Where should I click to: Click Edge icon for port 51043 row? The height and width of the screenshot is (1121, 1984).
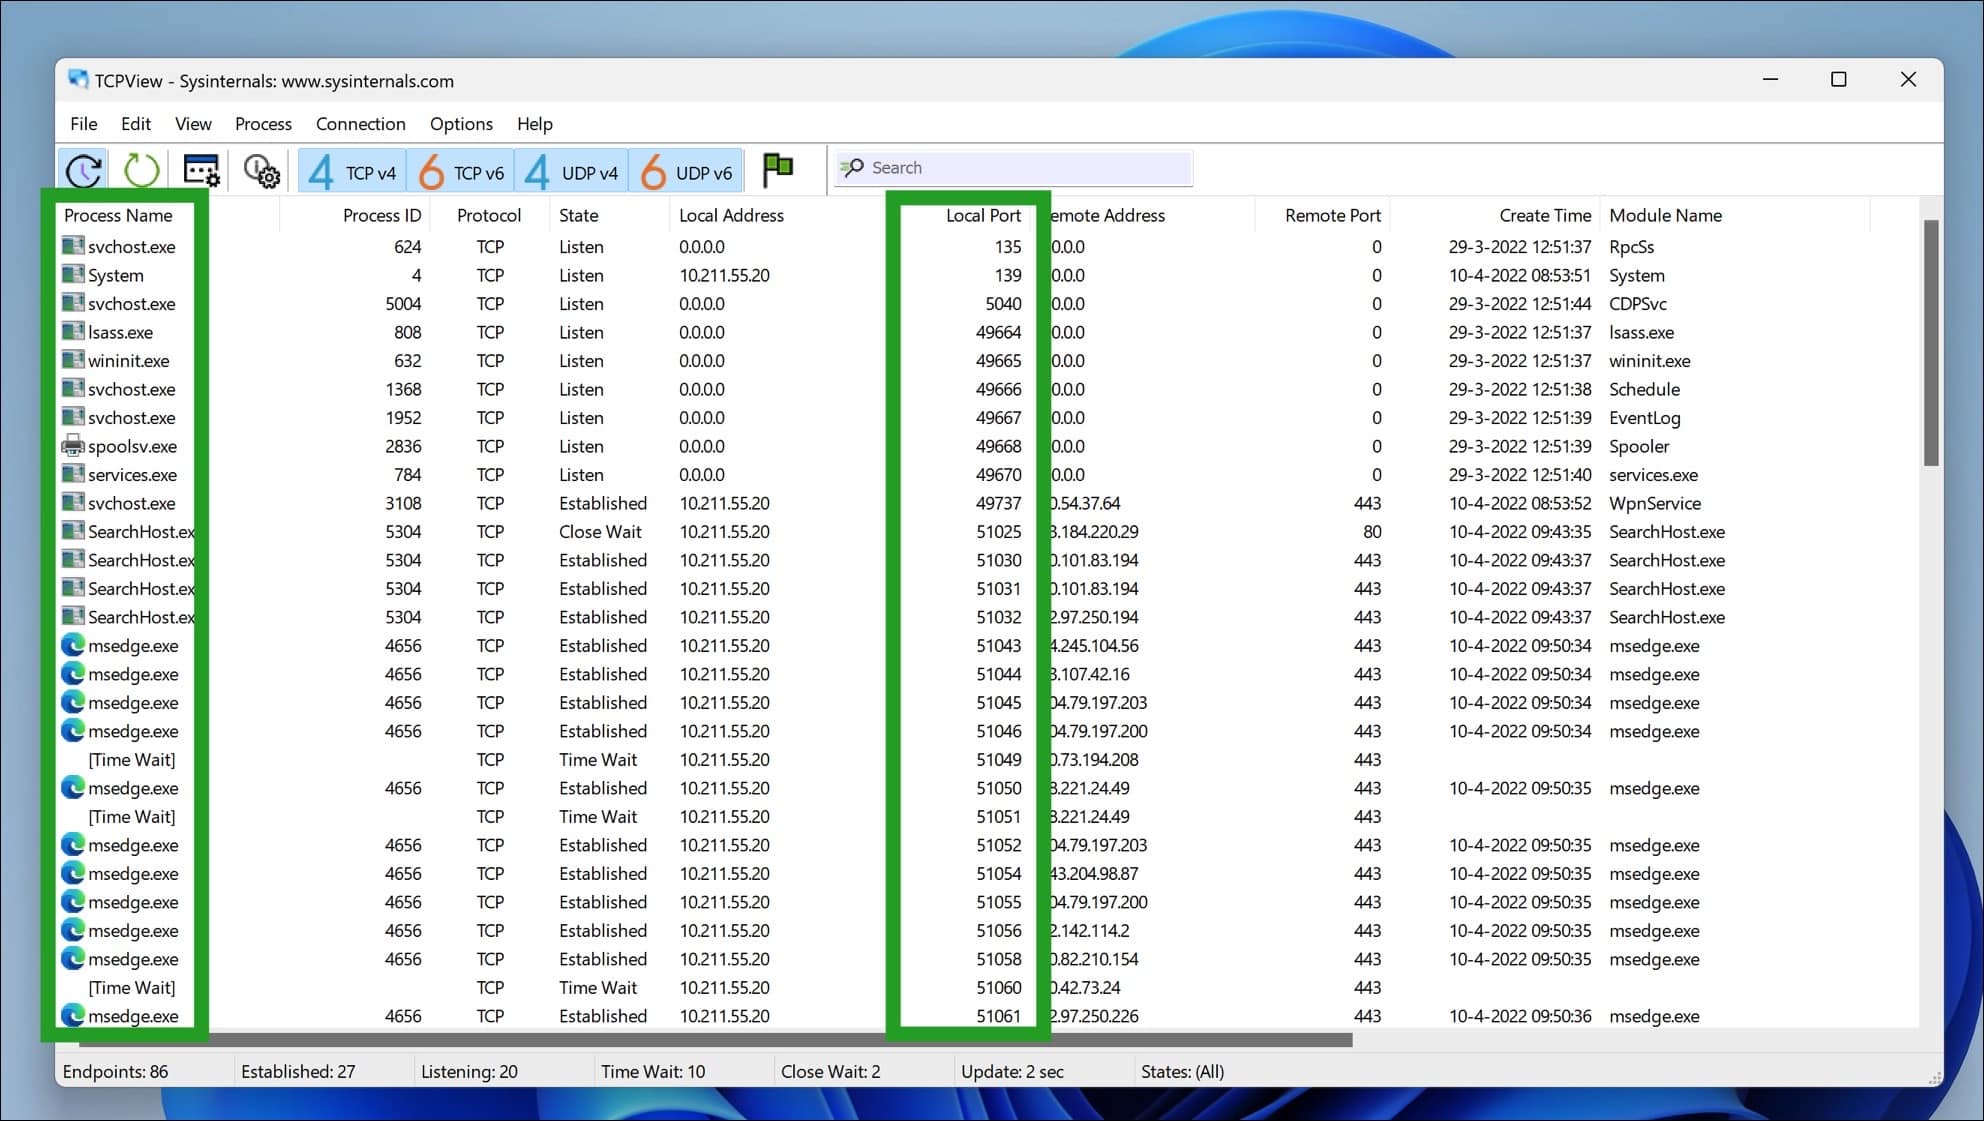click(73, 645)
